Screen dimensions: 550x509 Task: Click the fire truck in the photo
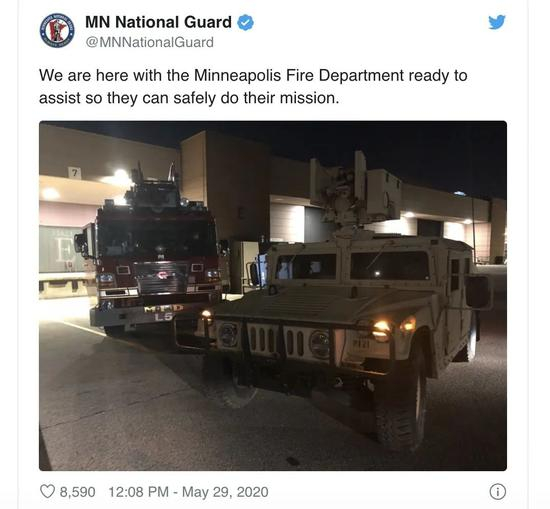(151, 253)
